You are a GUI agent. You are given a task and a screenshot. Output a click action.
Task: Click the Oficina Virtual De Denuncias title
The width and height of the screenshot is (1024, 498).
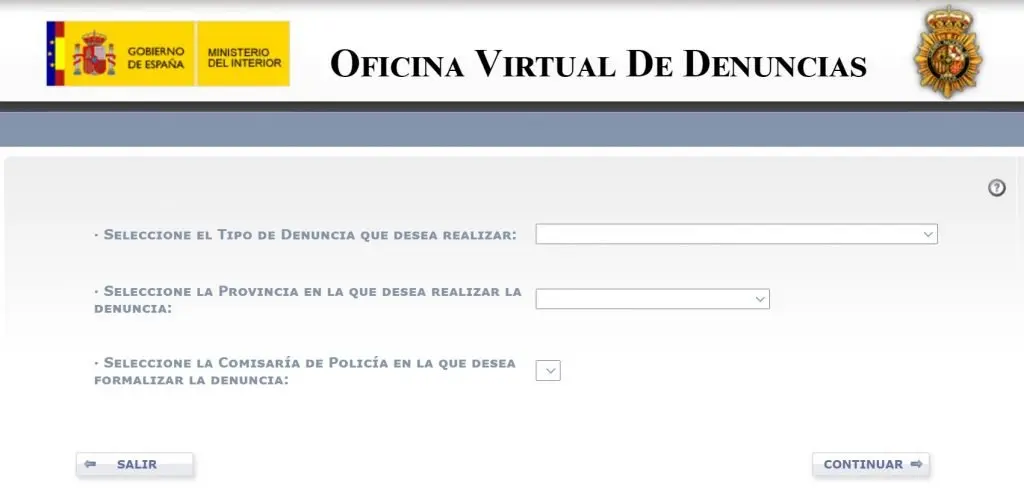pos(598,64)
